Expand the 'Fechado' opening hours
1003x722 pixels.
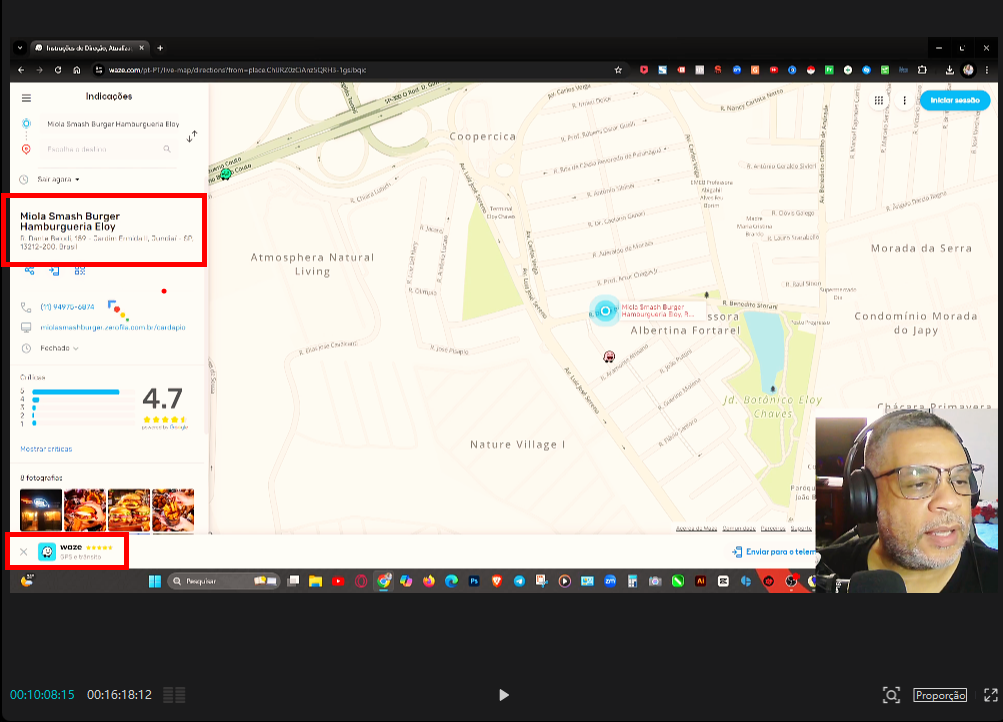(59, 348)
